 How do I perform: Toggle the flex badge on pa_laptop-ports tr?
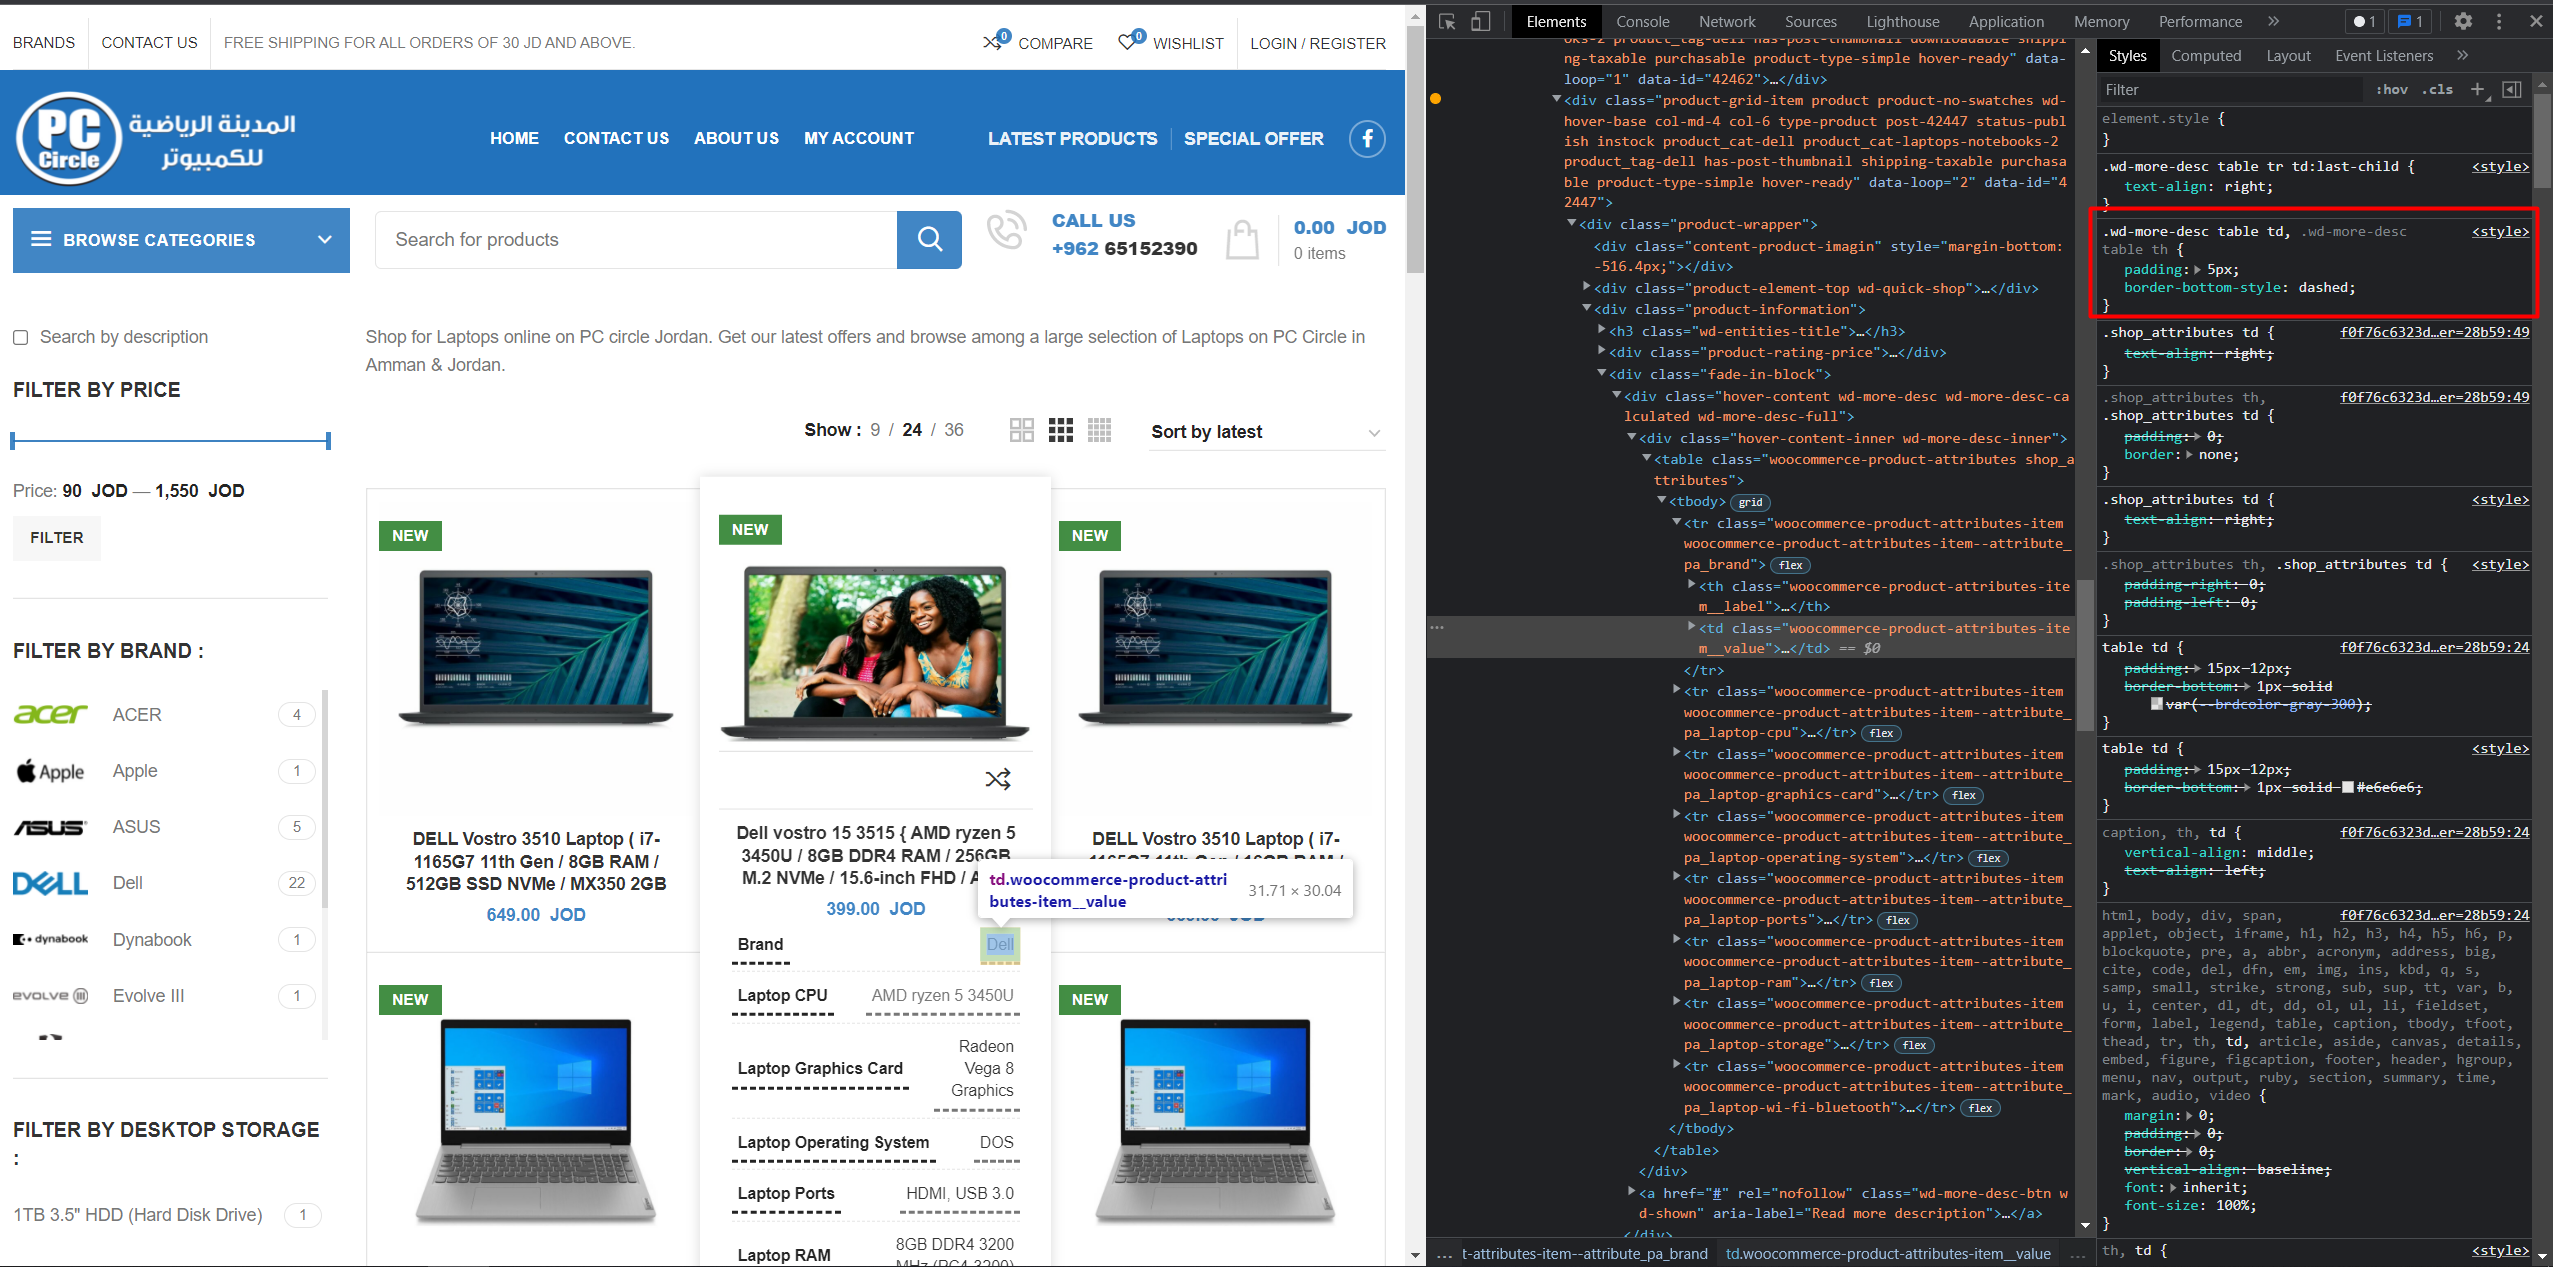[x=1898, y=920]
